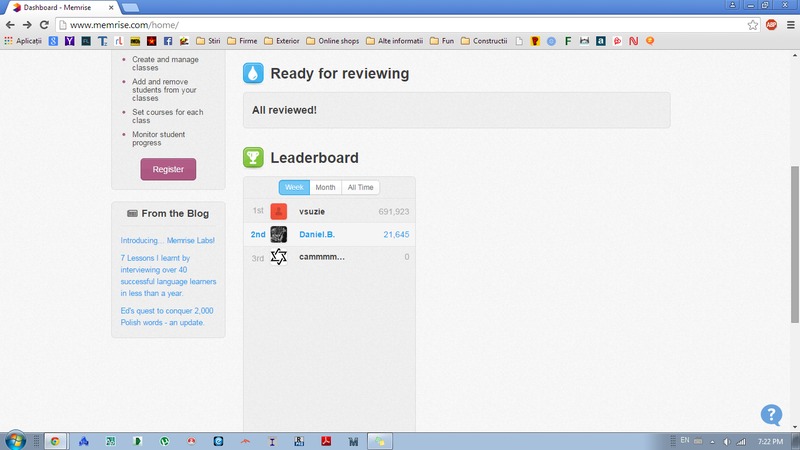The width and height of the screenshot is (800, 450).
Task: Click the Leaderboard trophy icon
Action: [253, 157]
